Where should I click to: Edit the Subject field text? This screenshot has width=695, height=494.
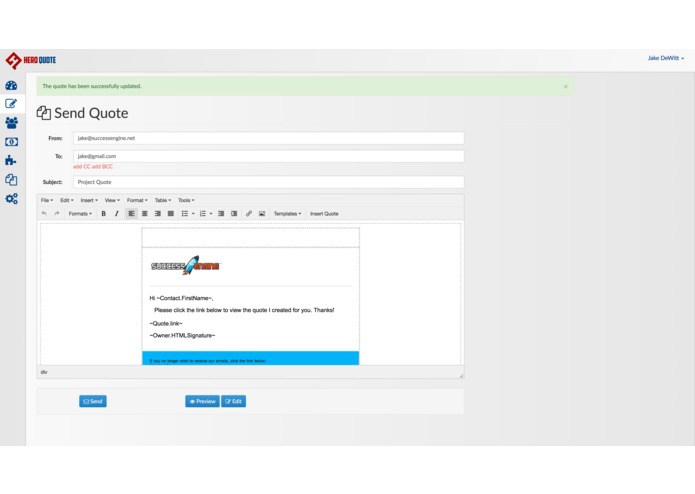click(x=269, y=182)
